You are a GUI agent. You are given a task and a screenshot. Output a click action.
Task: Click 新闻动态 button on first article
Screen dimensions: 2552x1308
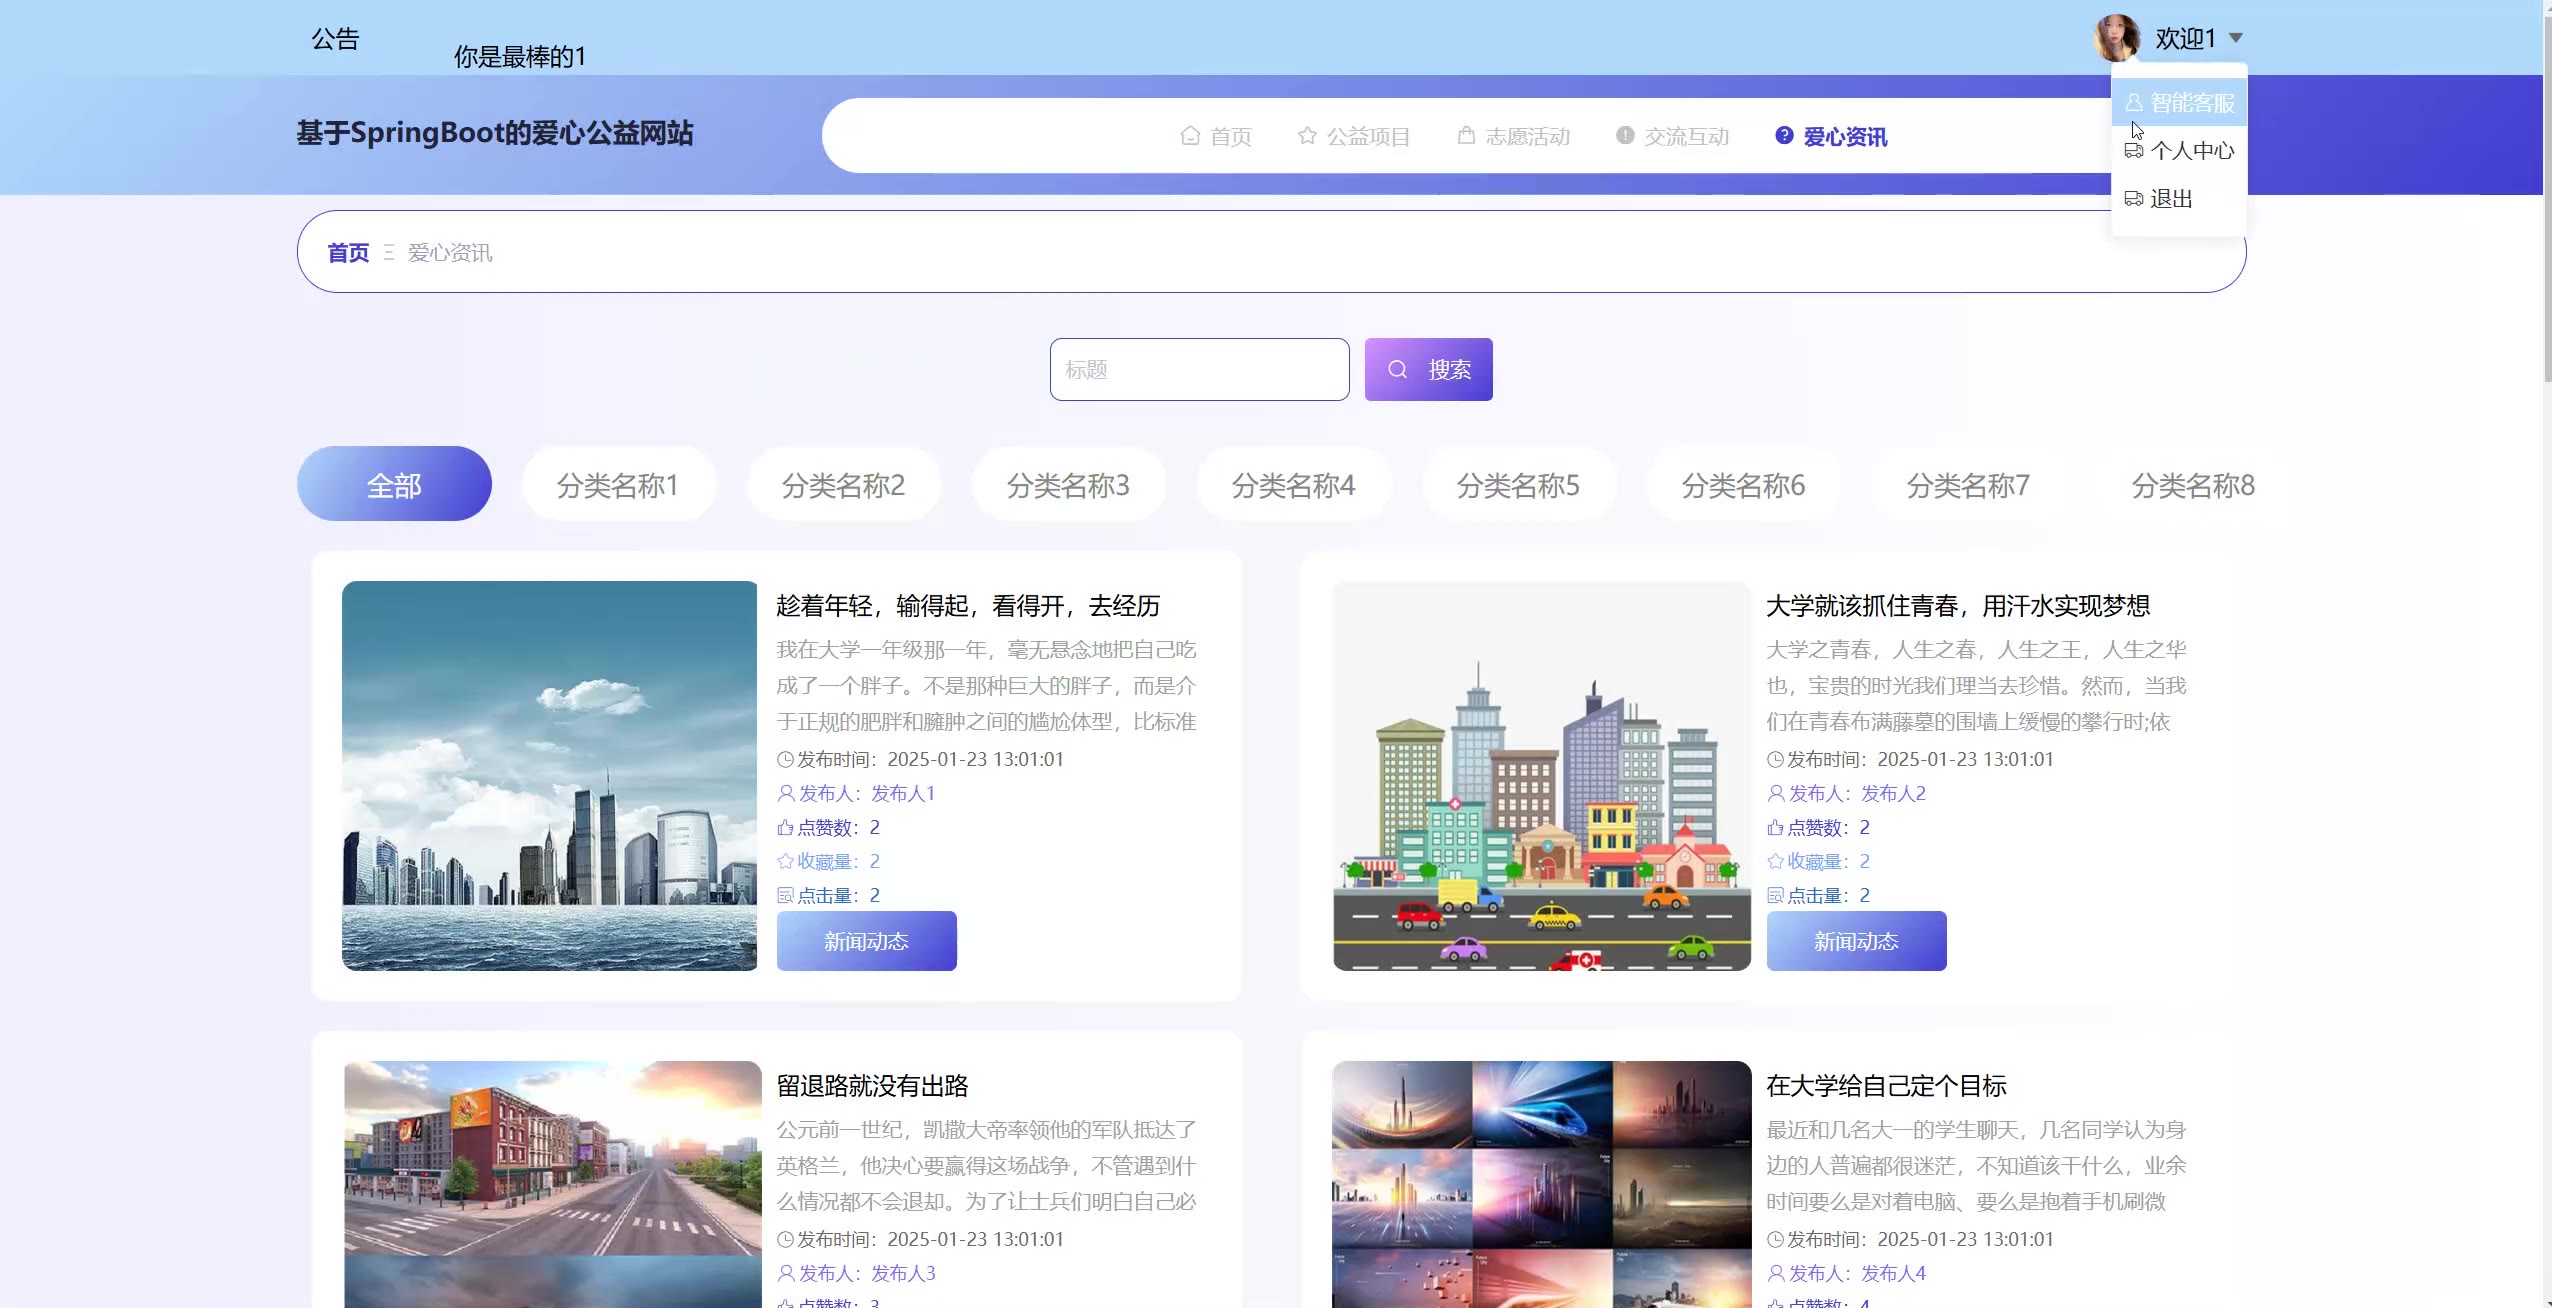[x=866, y=941]
